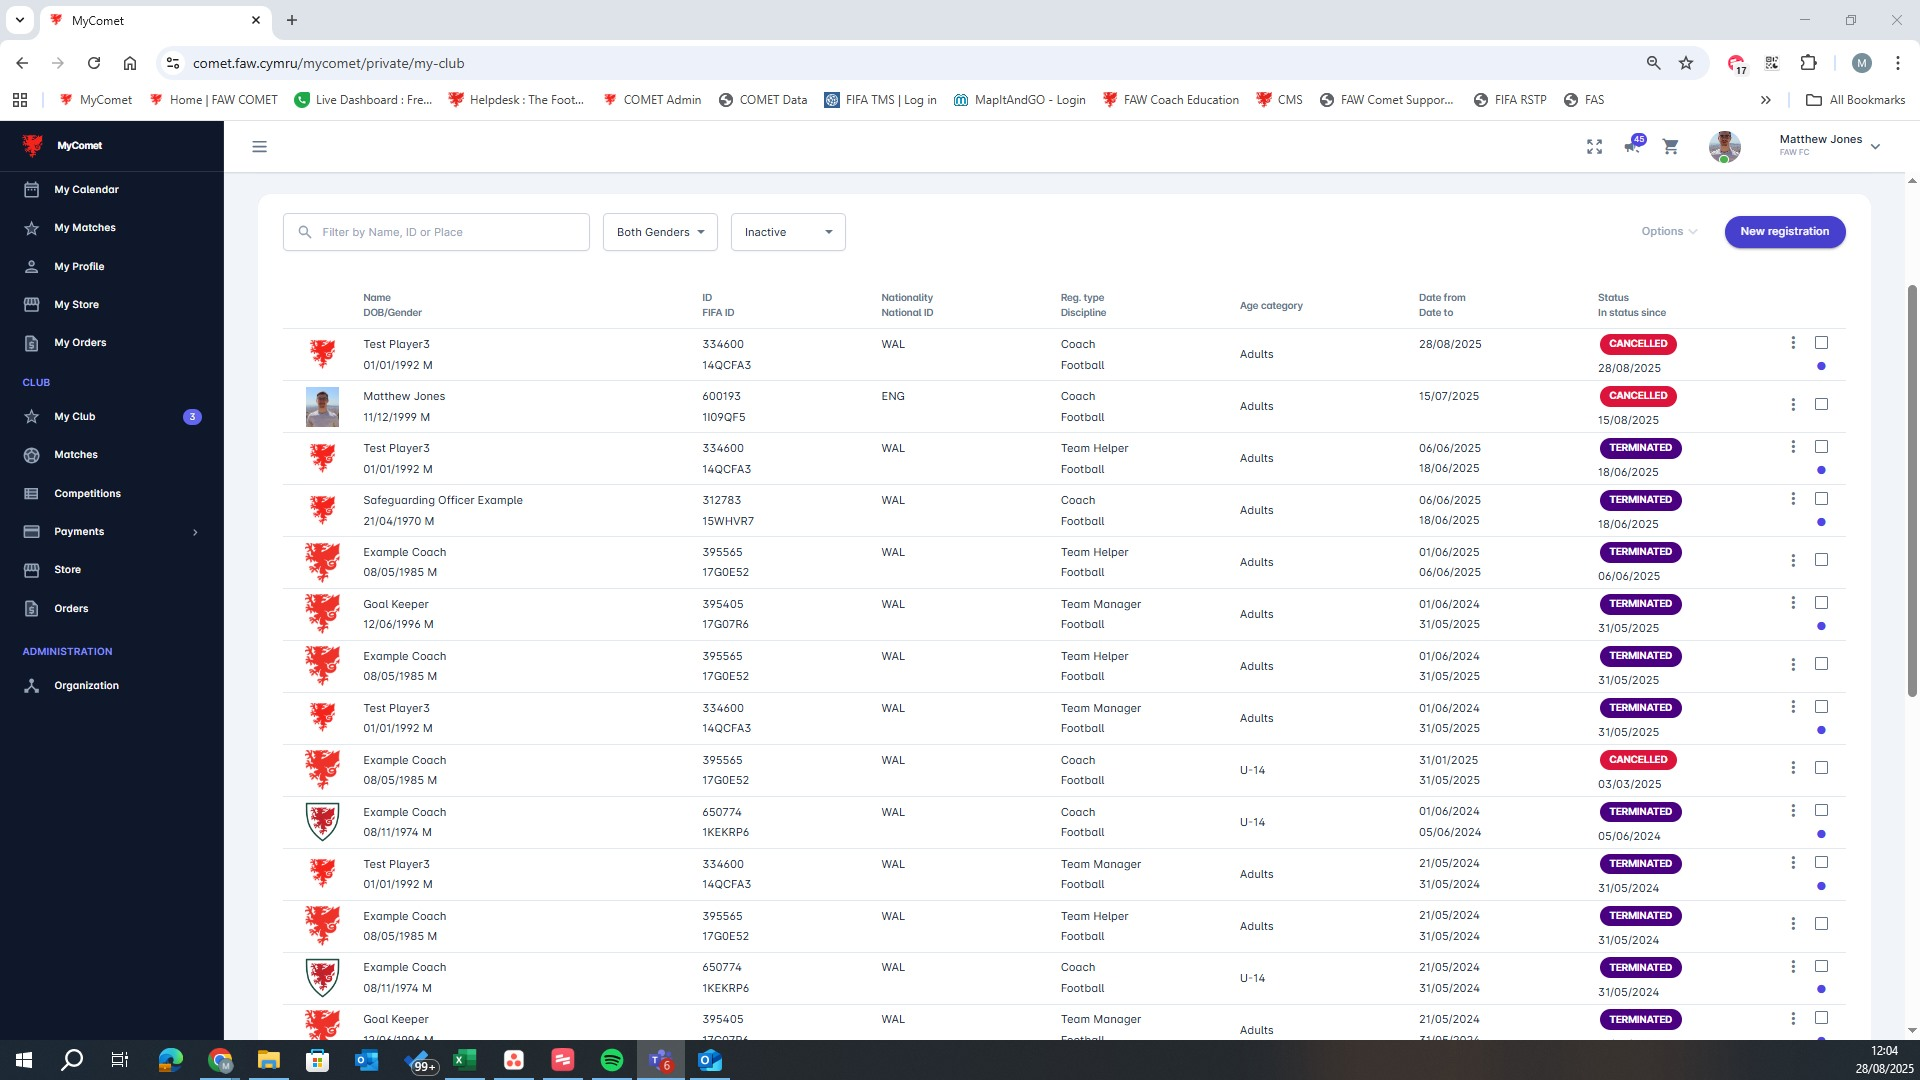The image size is (1920, 1080).
Task: Open Chrome three-dot menu
Action: pos(1897,63)
